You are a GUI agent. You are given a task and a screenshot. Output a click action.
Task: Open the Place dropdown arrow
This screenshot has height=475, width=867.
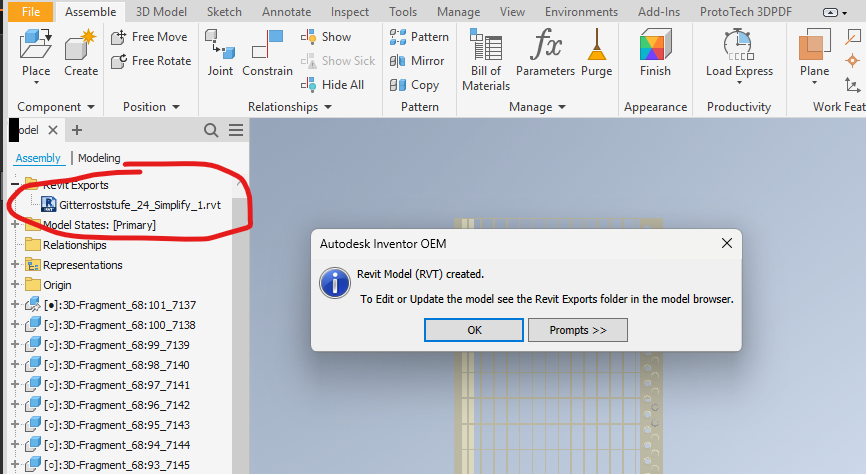(36, 83)
